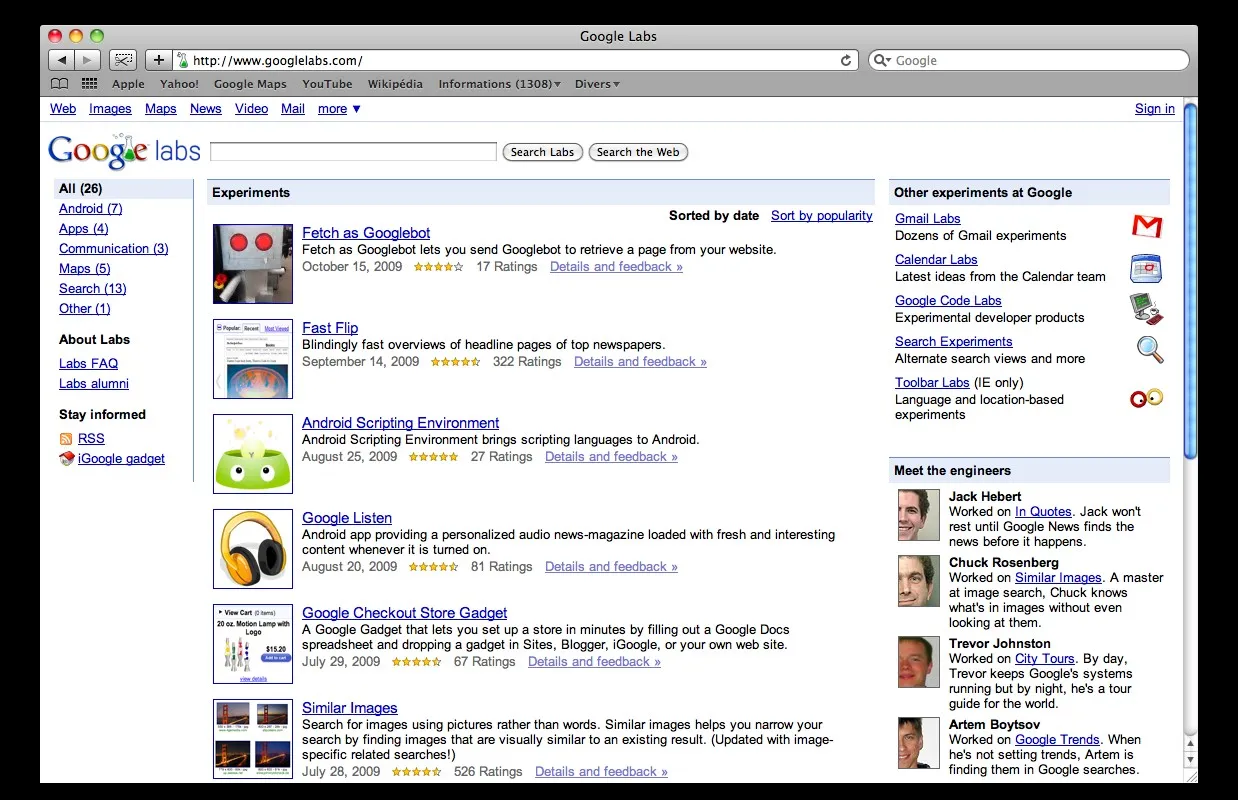Filter by Maps (5) category
The width and height of the screenshot is (1238, 800).
click(x=84, y=269)
